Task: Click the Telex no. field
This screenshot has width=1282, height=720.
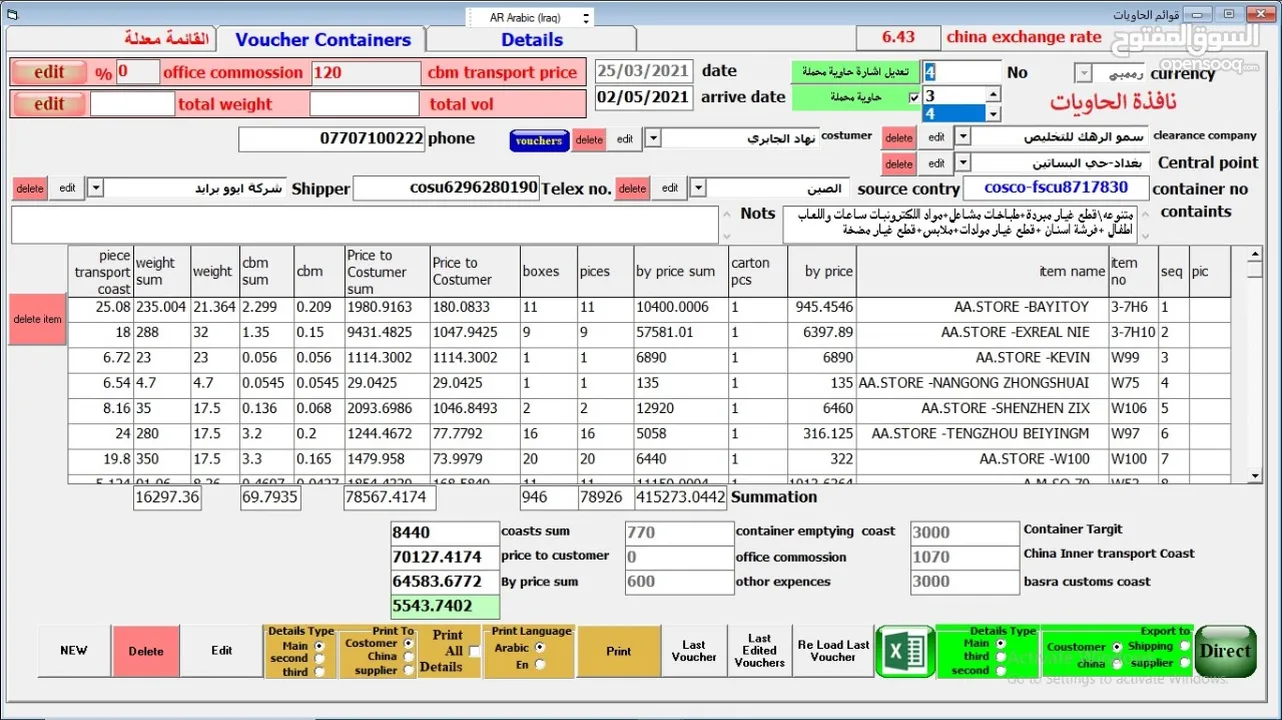Action: (446, 187)
